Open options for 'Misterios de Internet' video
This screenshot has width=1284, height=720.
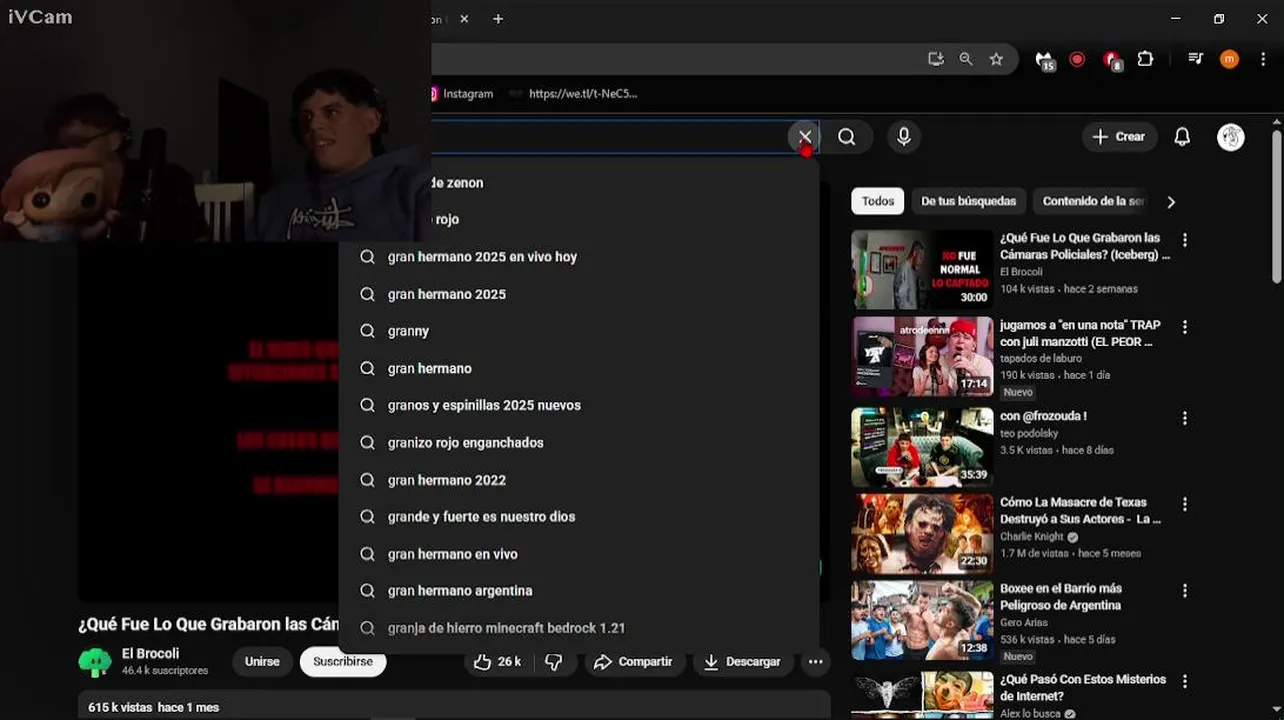1185,681
